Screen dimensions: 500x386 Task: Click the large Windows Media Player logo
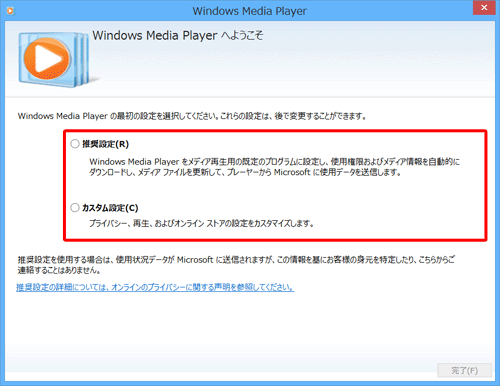point(53,60)
